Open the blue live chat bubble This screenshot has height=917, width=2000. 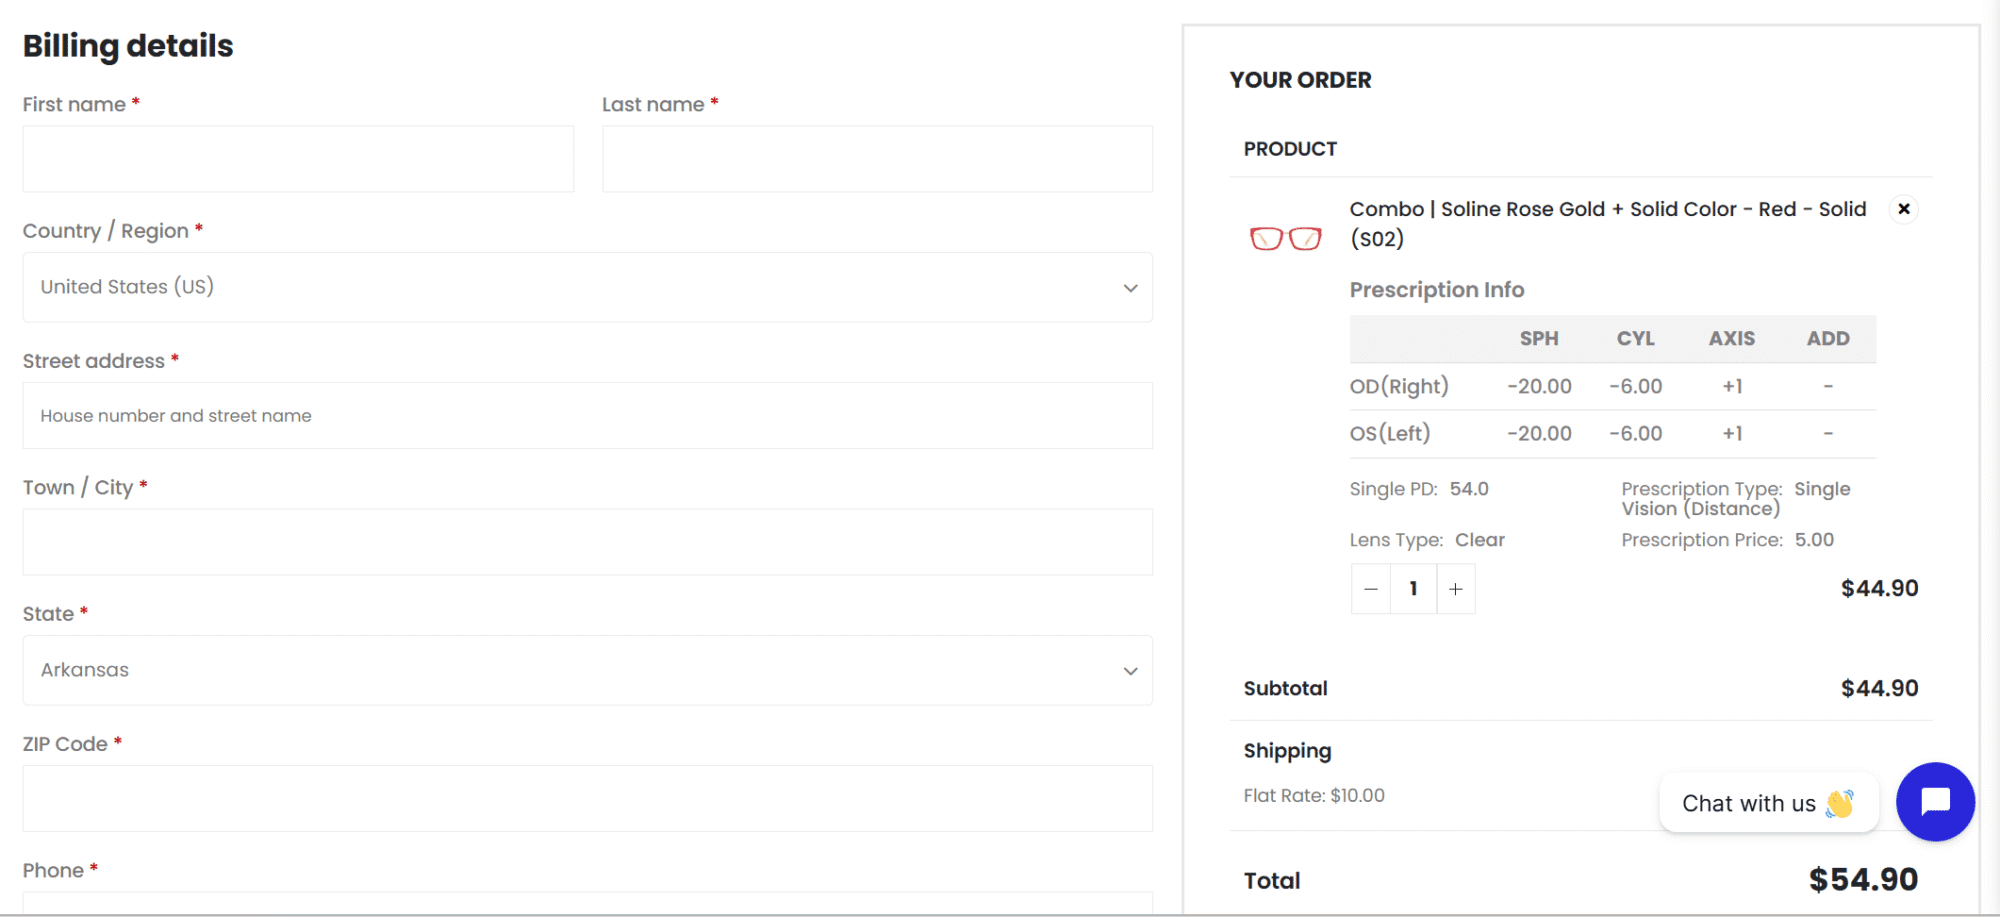[1935, 802]
